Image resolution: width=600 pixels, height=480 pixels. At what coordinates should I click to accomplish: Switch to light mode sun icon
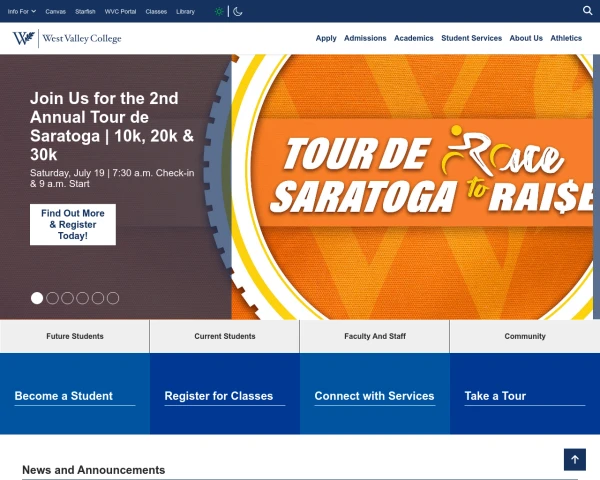pyautogui.click(x=219, y=11)
